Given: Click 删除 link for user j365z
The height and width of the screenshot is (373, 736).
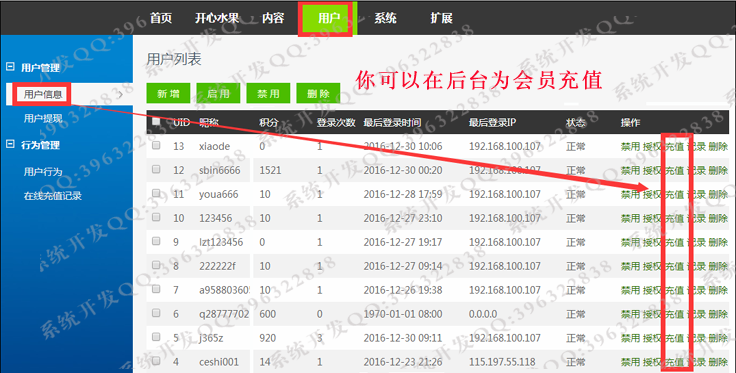Looking at the screenshot, I should tap(719, 338).
